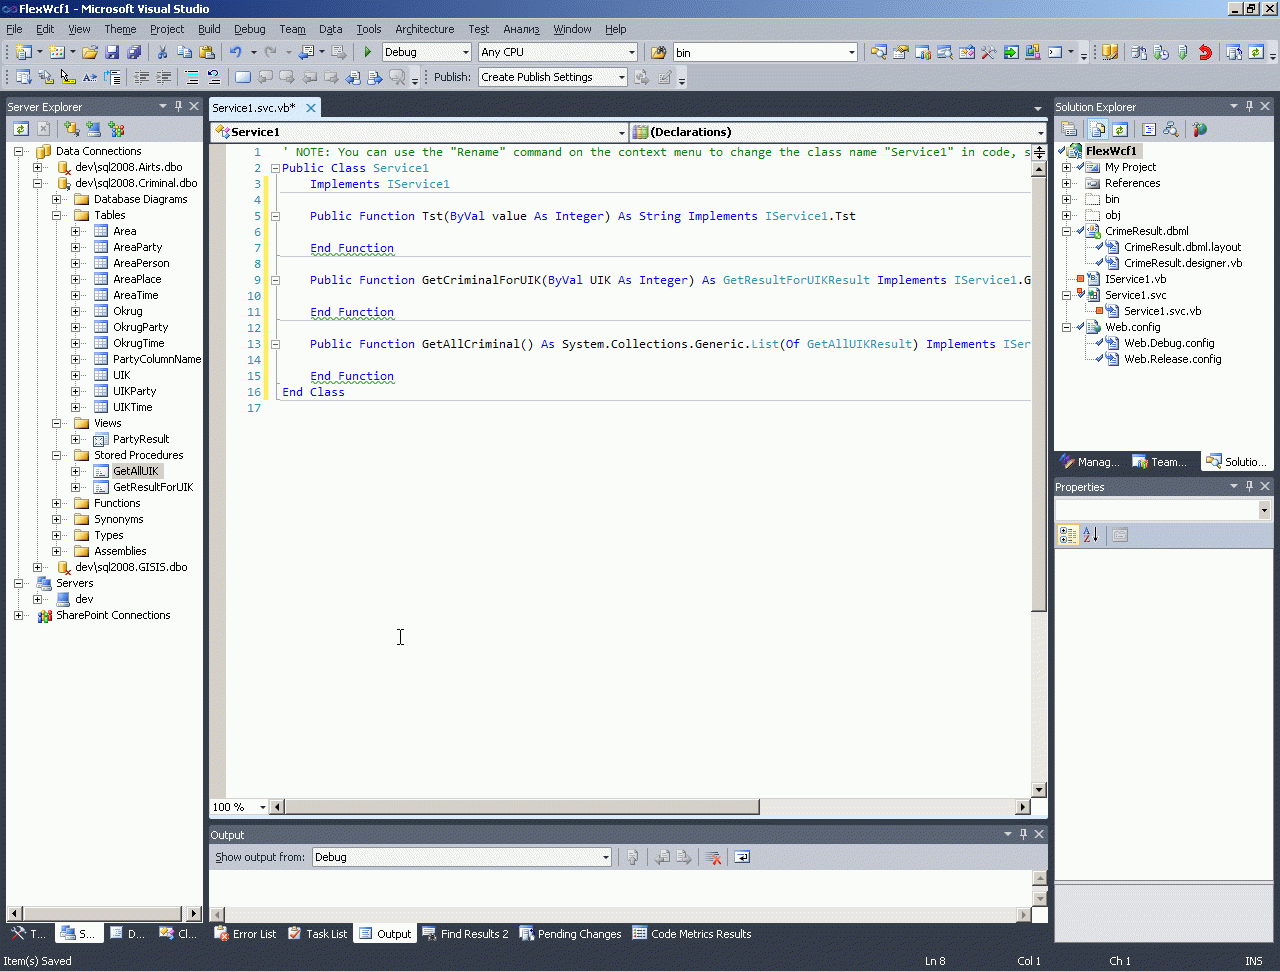The width and height of the screenshot is (1280, 972).
Task: Click the Save All toolbar icon
Action: (x=133, y=52)
